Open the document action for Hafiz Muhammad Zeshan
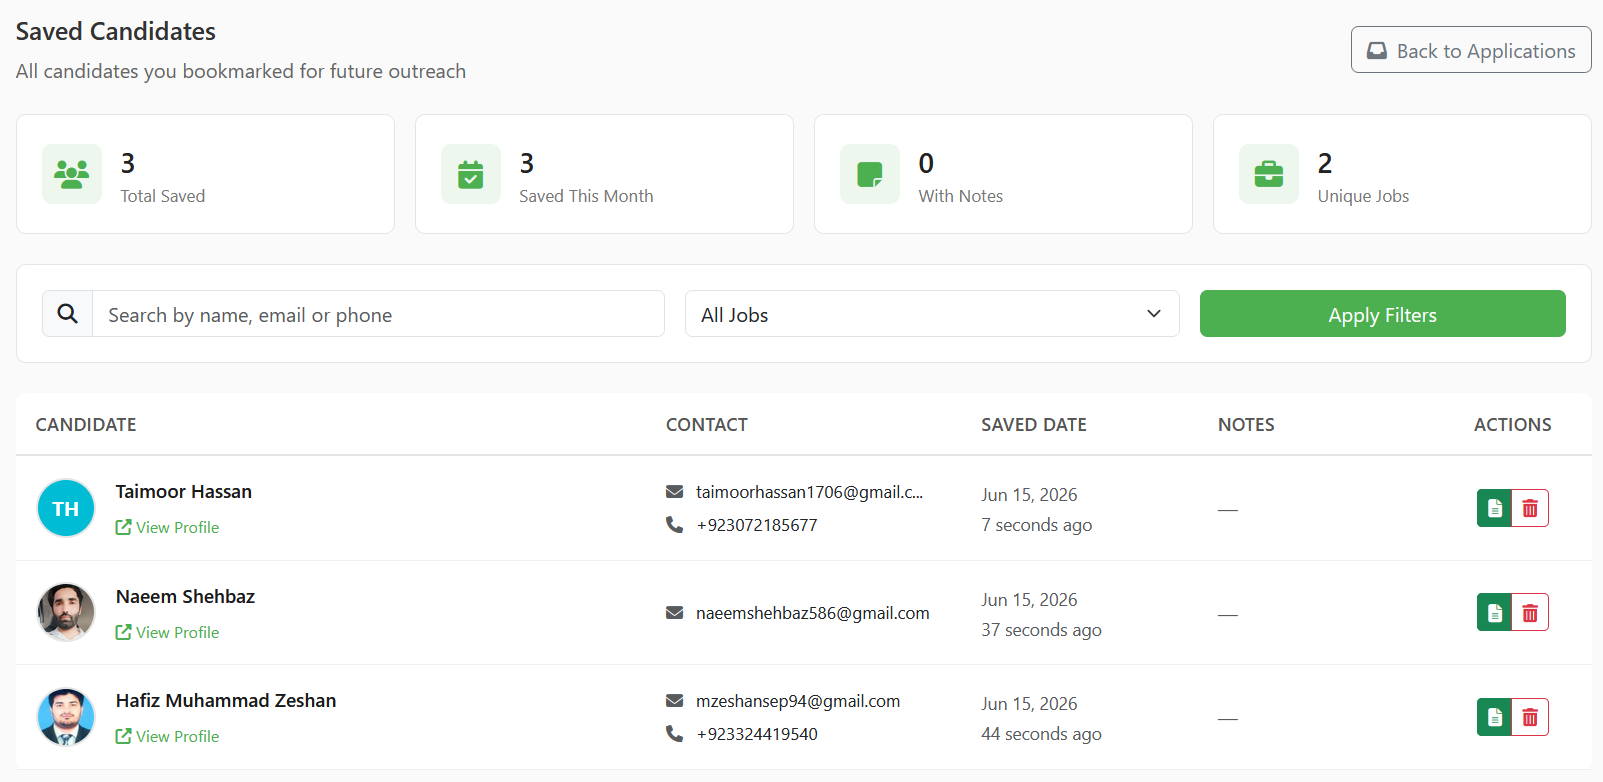Viewport: 1603px width, 782px height. click(x=1494, y=717)
